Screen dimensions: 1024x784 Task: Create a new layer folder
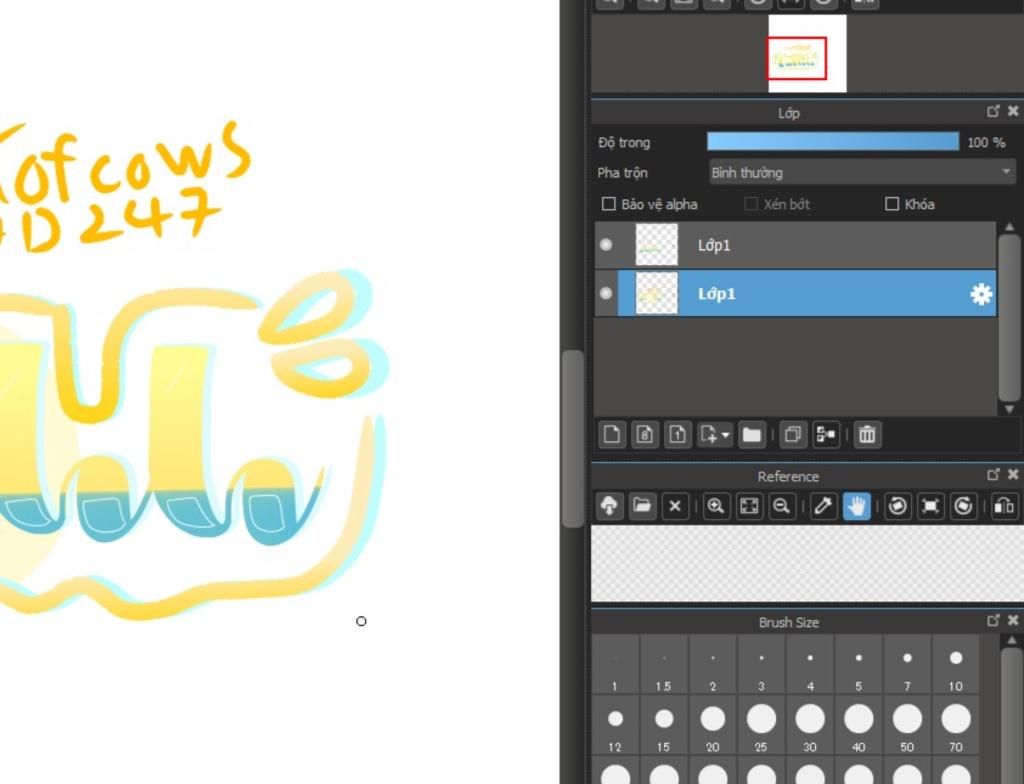(x=752, y=434)
